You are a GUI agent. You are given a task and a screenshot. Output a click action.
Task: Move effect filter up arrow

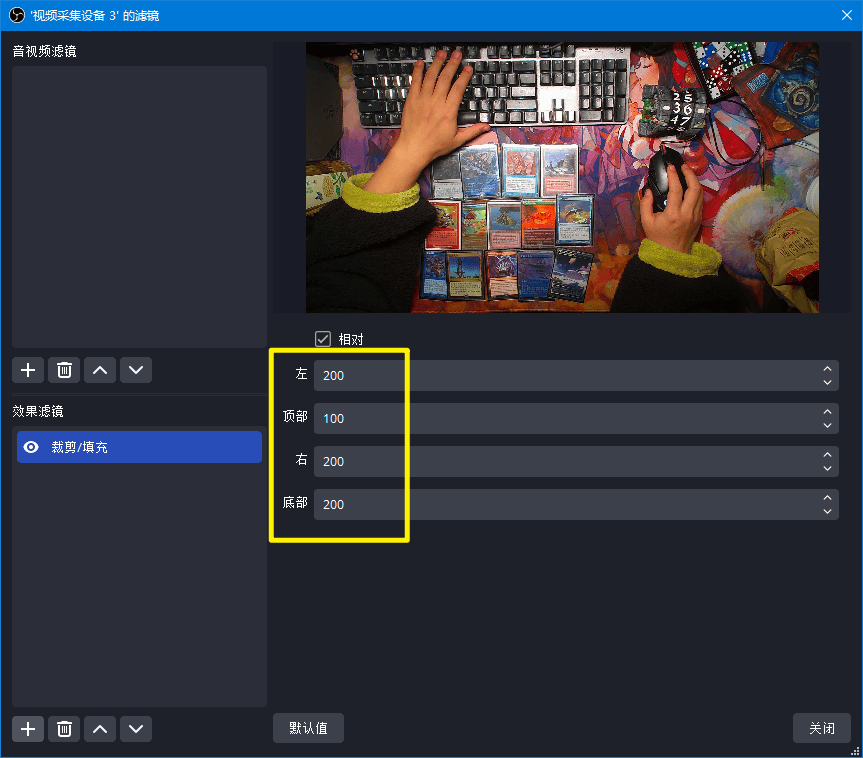click(x=100, y=729)
